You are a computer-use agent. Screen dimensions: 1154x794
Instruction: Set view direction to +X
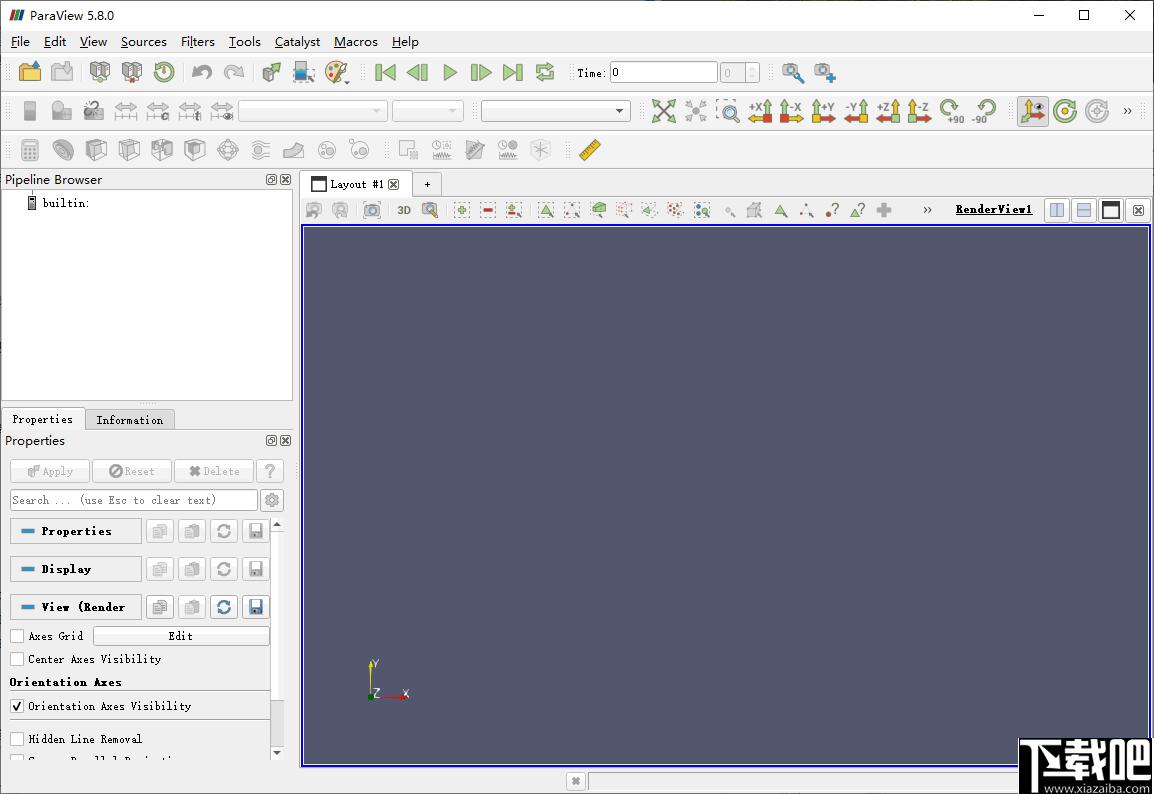[760, 111]
